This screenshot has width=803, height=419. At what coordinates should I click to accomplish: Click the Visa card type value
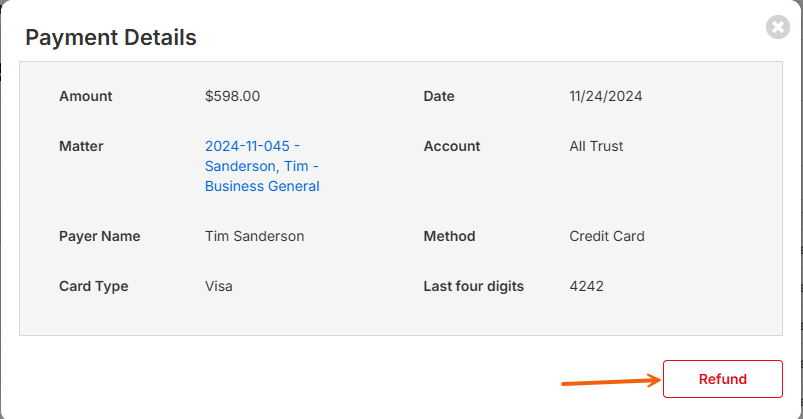tap(219, 286)
